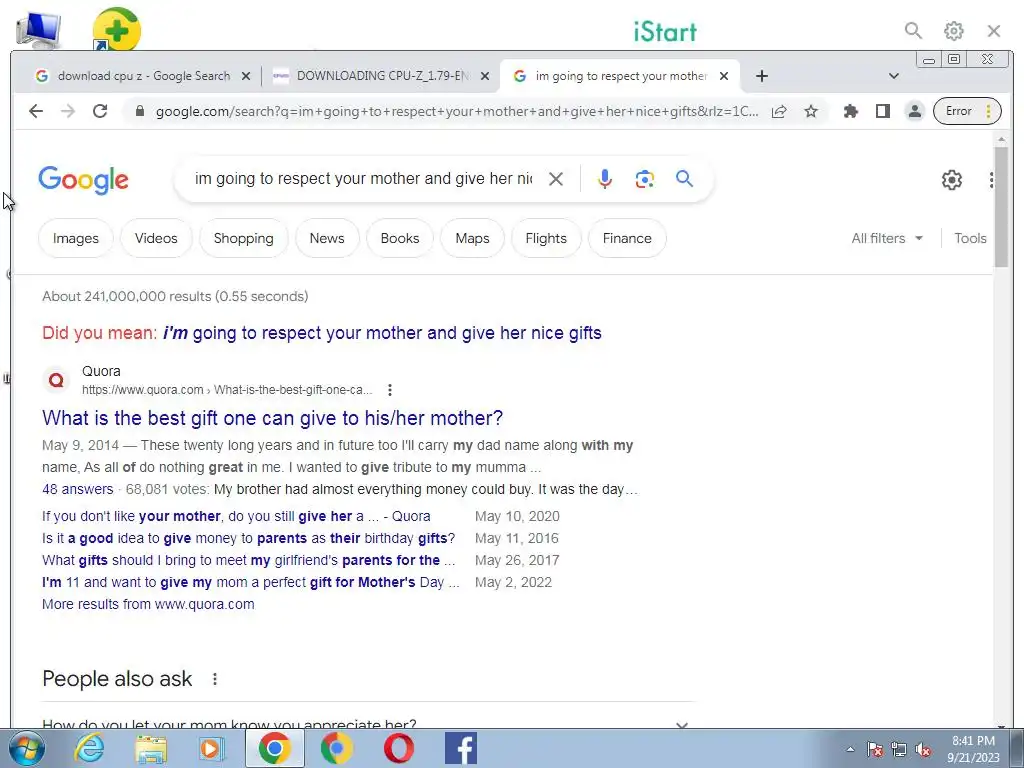Viewport: 1024px width, 768px height.
Task: Reload the page with the refresh icon
Action: pyautogui.click(x=100, y=111)
